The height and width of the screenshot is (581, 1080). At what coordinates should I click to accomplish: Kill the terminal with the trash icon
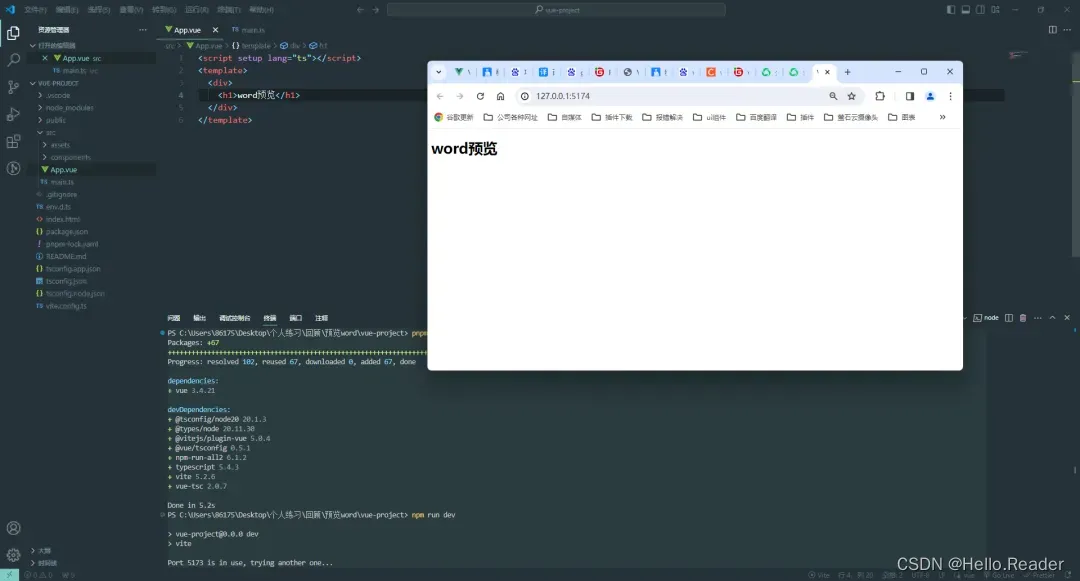1023,318
